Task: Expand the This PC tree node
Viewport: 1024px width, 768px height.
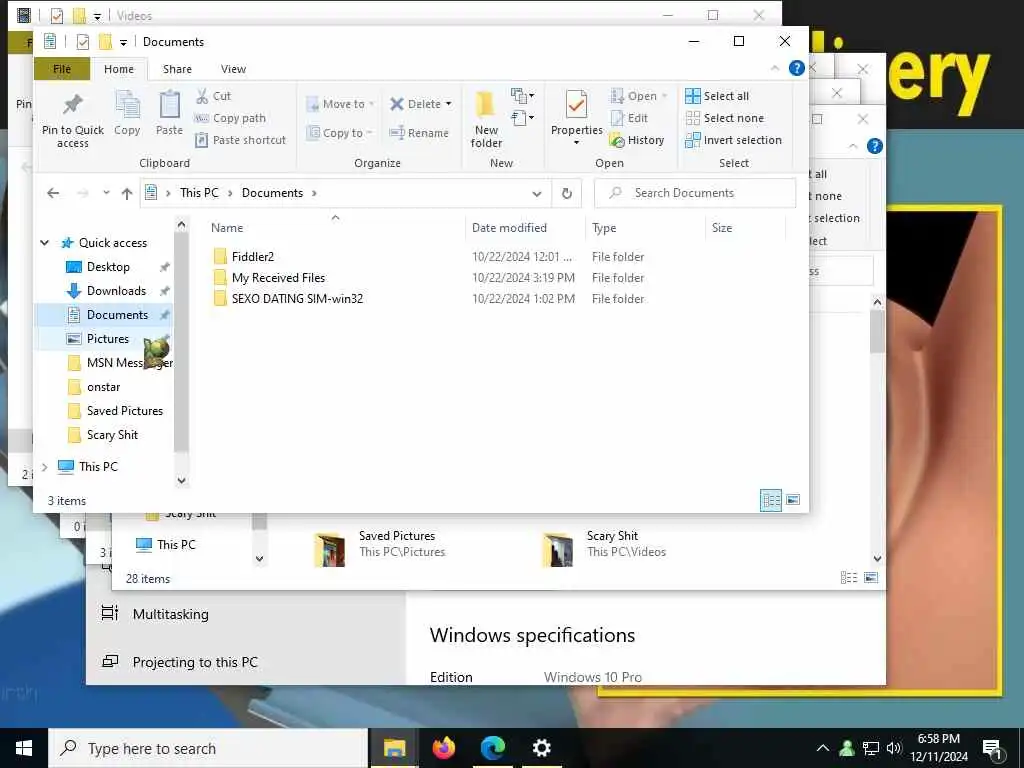Action: tap(44, 467)
